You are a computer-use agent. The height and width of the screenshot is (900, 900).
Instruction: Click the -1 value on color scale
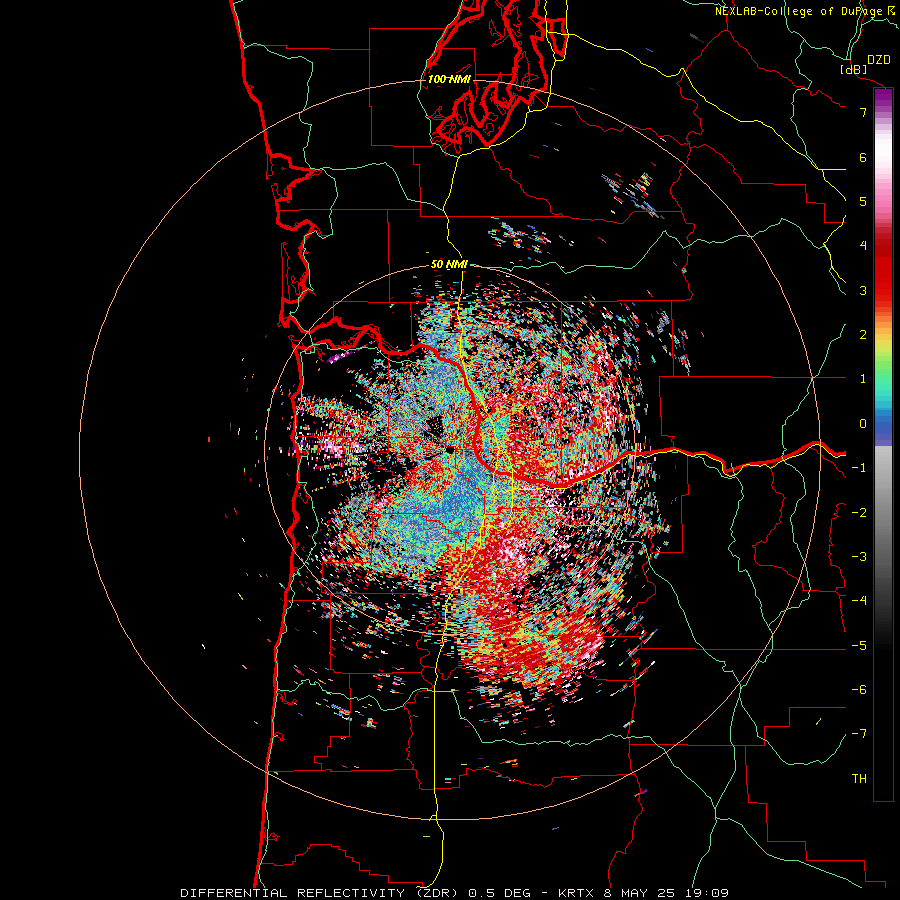(859, 468)
